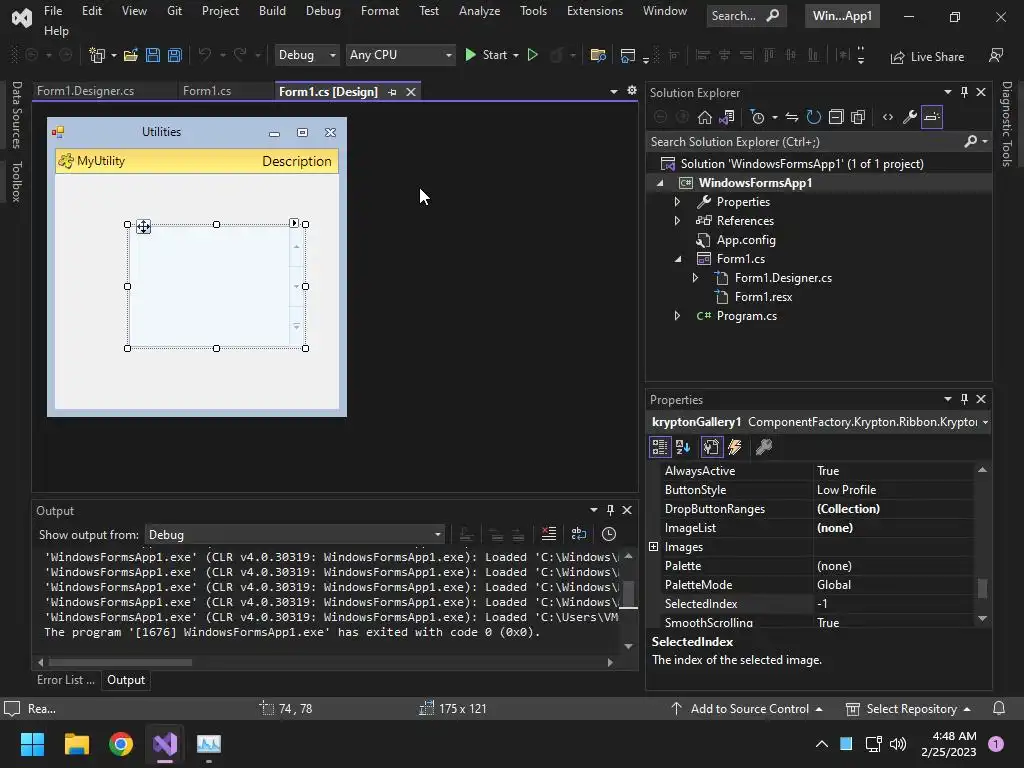Viewport: 1024px width, 768px height.
Task: Click Pending Changes Filter clock icon
Action: point(758,117)
